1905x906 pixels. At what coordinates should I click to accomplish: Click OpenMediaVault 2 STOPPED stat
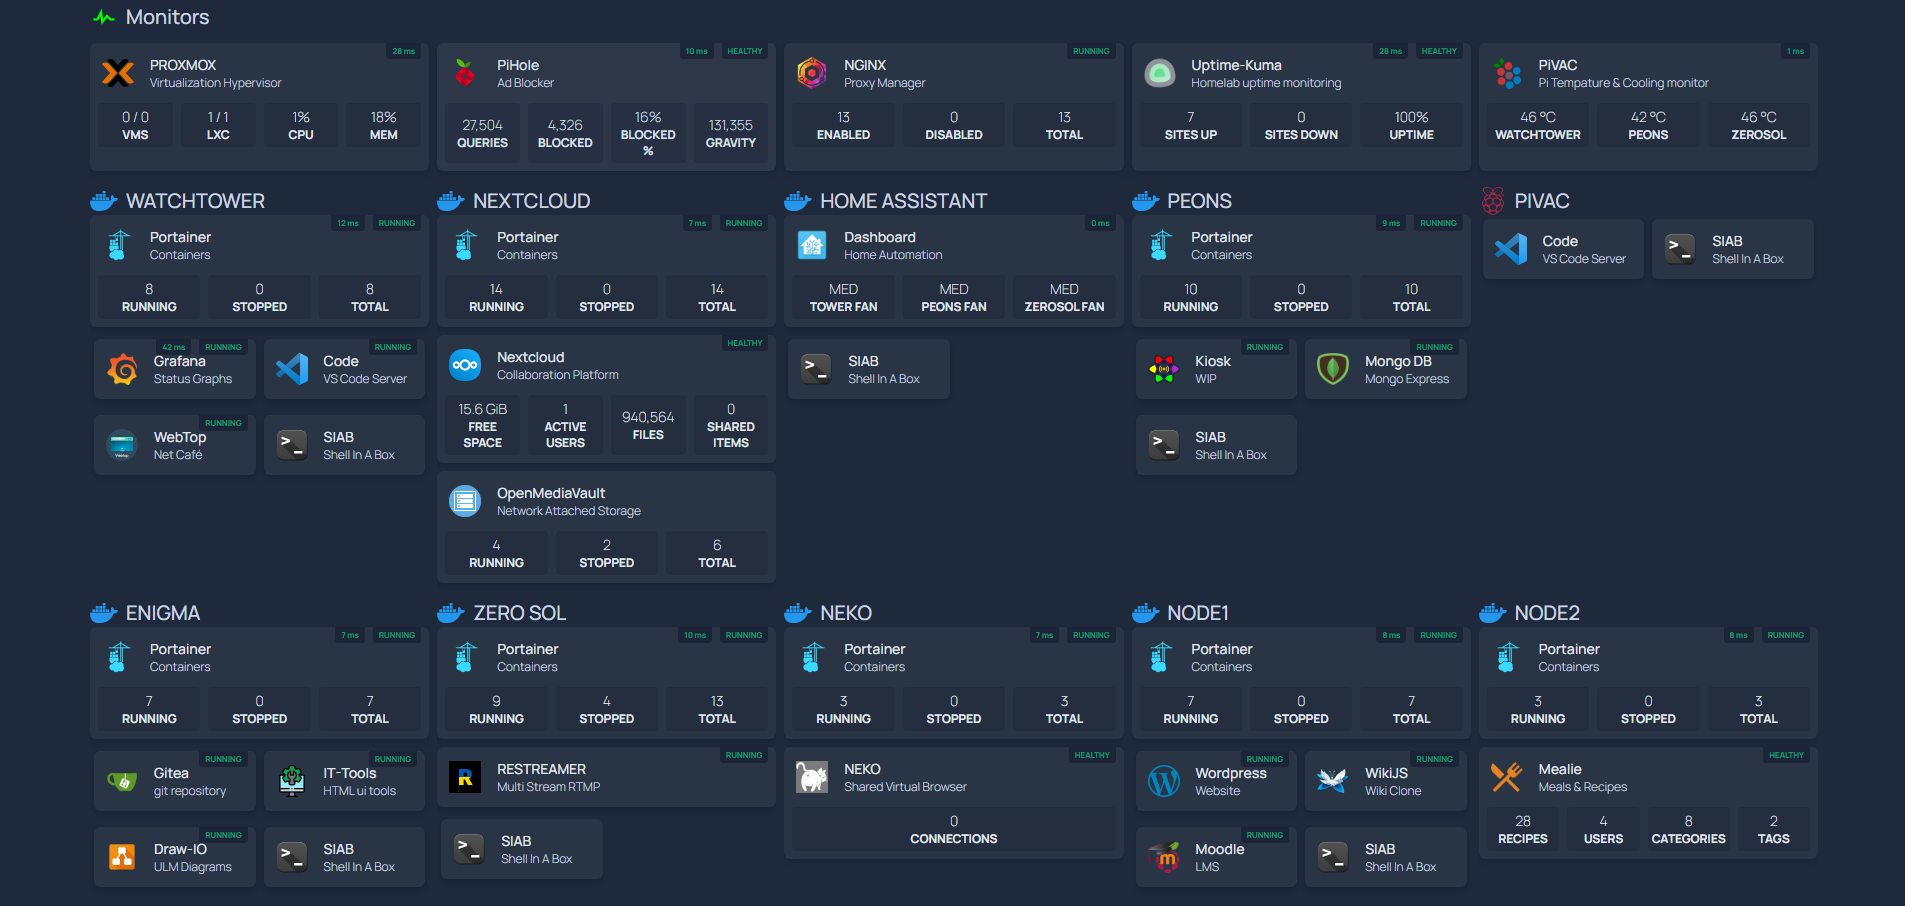coord(606,553)
